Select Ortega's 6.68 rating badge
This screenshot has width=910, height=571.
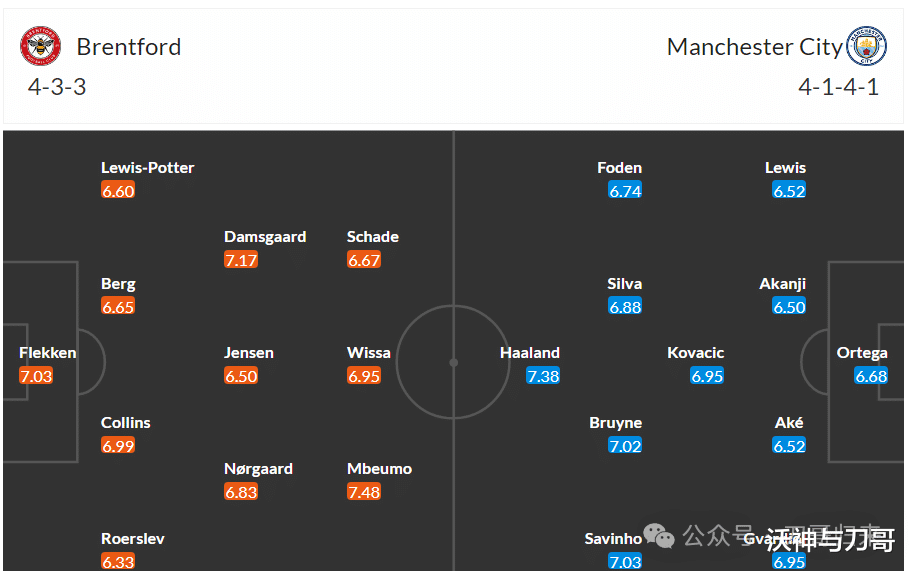click(x=871, y=376)
